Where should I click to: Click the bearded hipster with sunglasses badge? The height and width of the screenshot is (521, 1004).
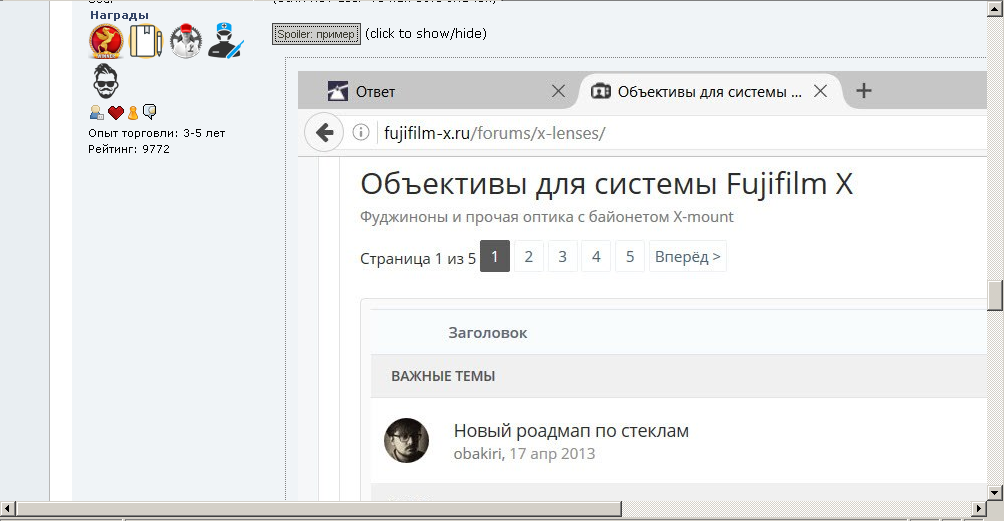tap(106, 81)
